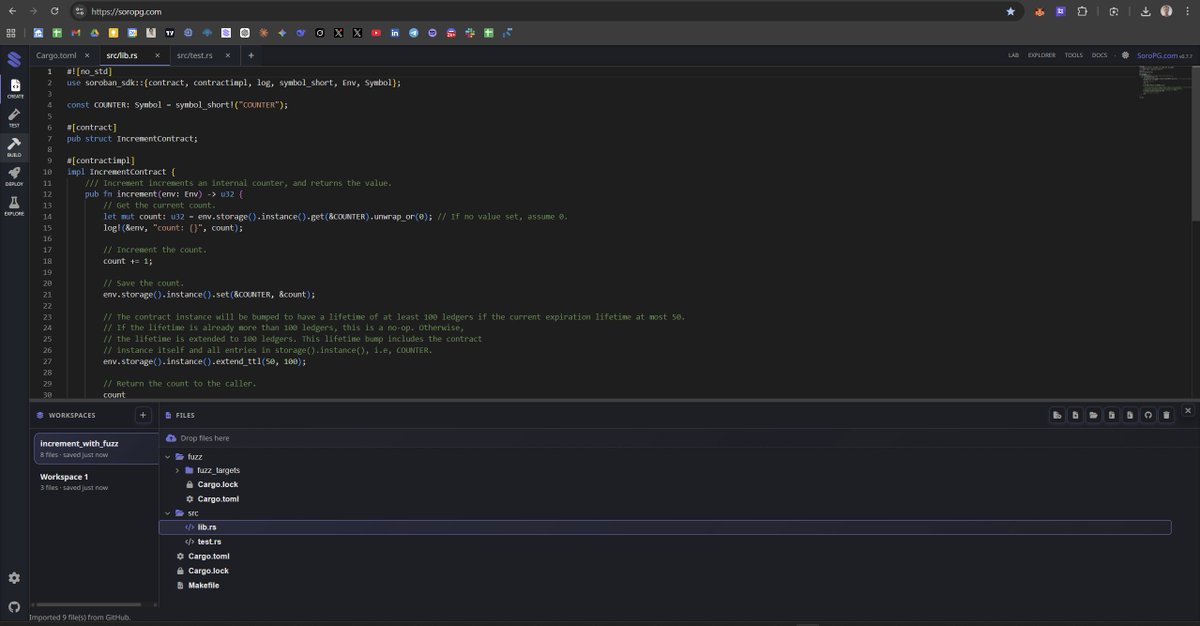Click the browser address bar
The height and width of the screenshot is (626, 1200).
coord(540,11)
